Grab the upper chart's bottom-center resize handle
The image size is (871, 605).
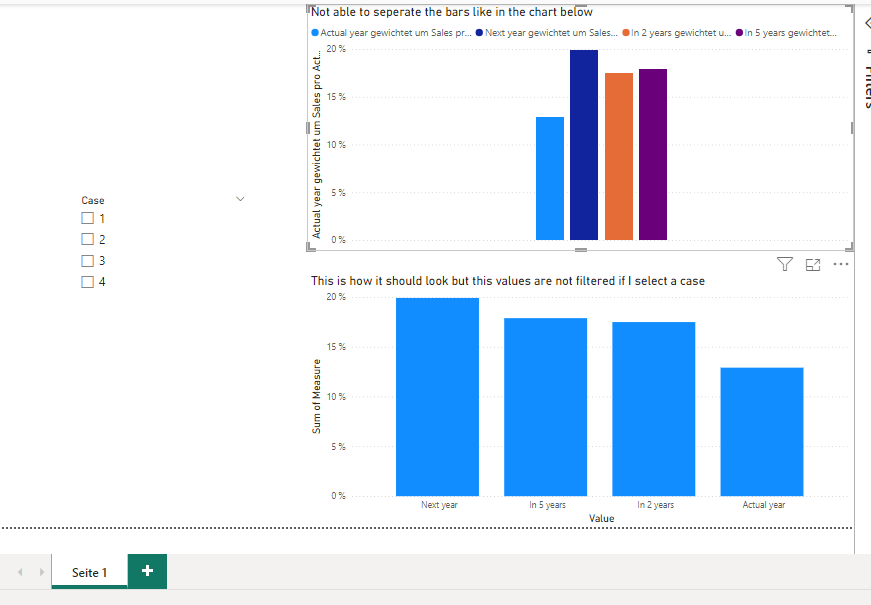580,250
